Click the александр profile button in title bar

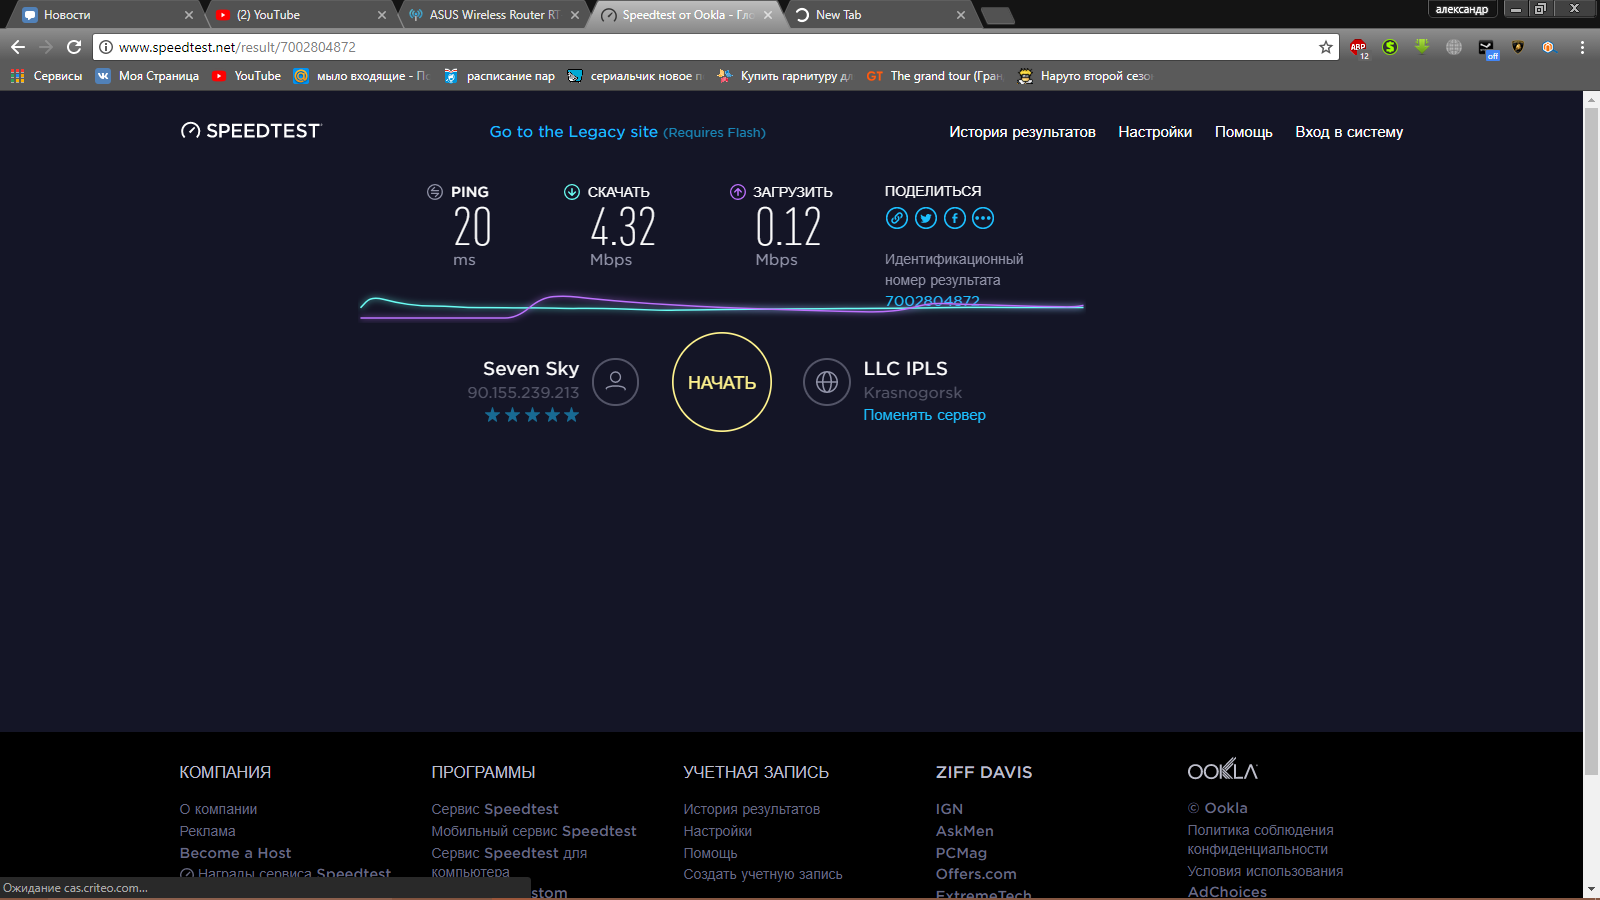pyautogui.click(x=1462, y=9)
